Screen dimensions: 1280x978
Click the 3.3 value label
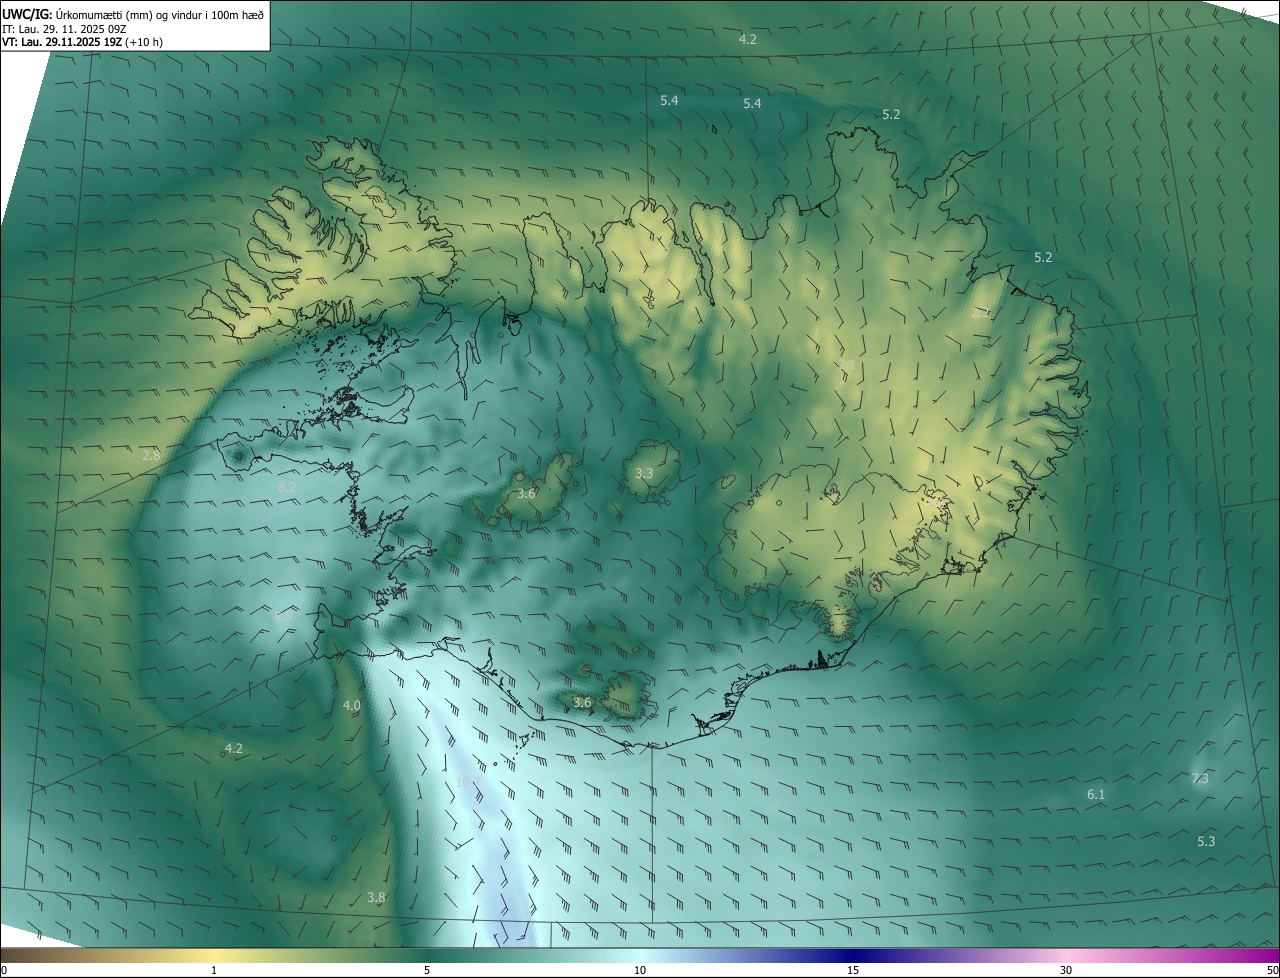[644, 474]
